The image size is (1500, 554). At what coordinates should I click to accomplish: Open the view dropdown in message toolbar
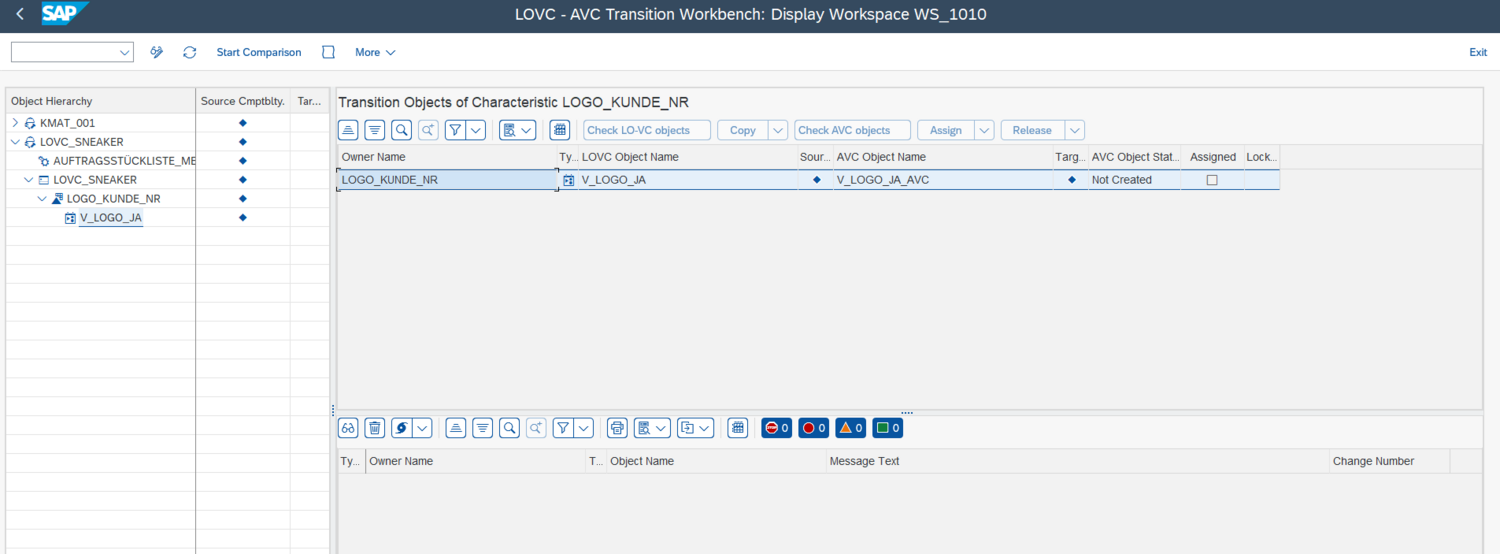point(653,428)
